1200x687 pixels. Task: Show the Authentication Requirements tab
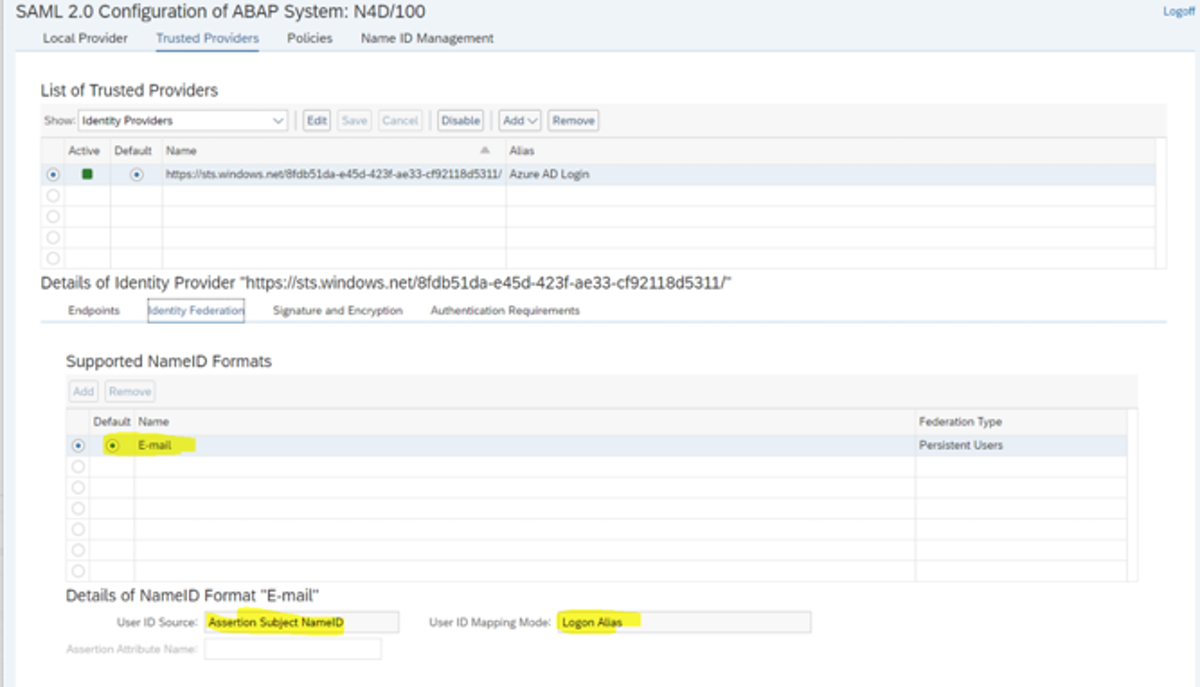[x=504, y=311]
